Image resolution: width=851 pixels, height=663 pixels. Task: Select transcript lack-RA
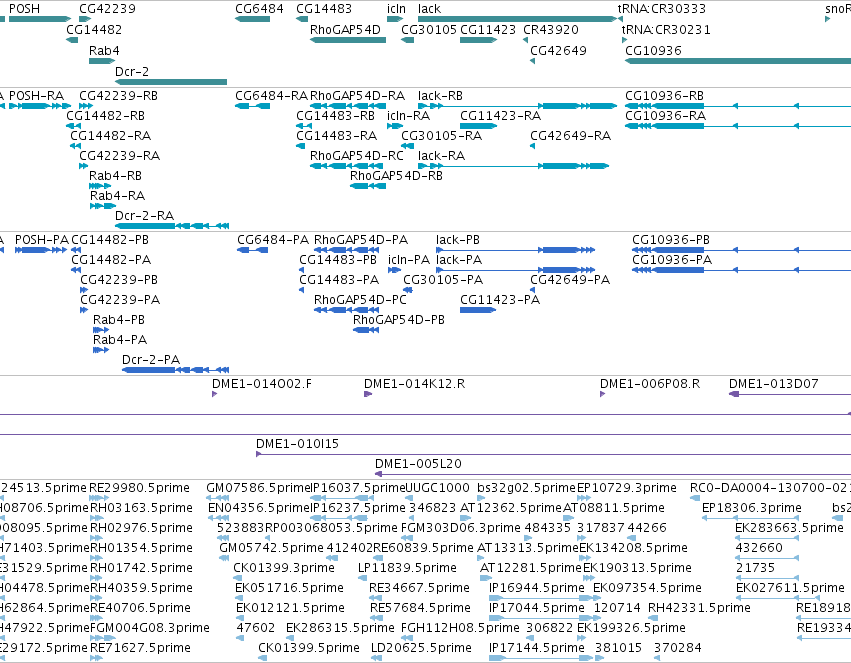(x=513, y=166)
